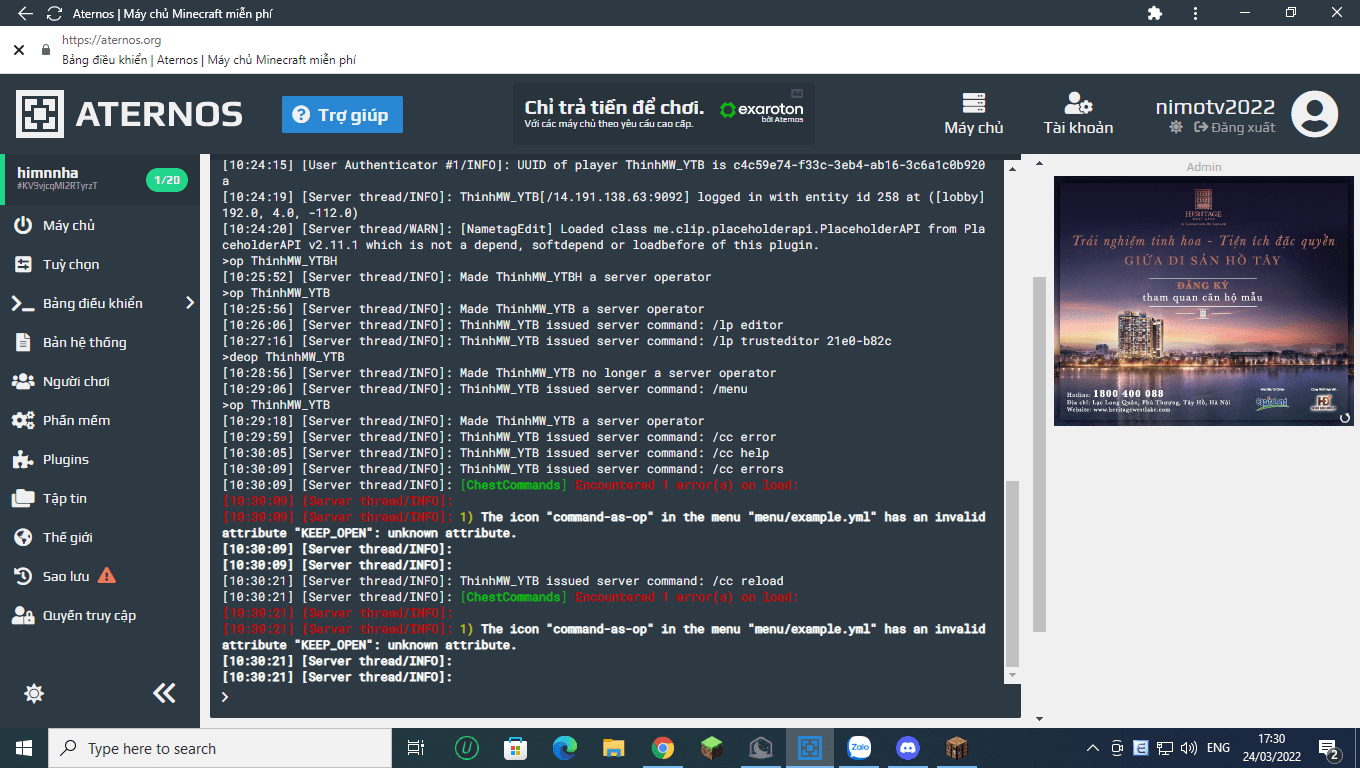Screen dimensions: 1360x768
Task: Click Đăng xuất to log out
Action: pos(1233,128)
